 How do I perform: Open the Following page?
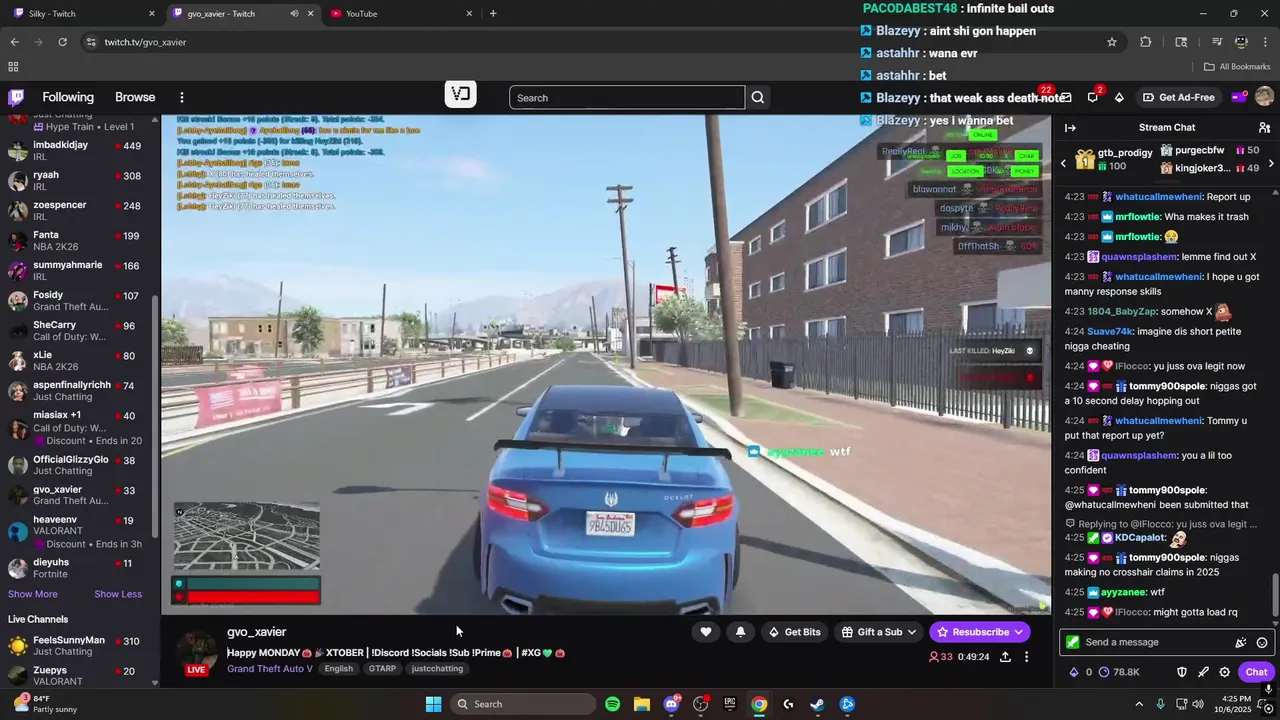pos(68,97)
